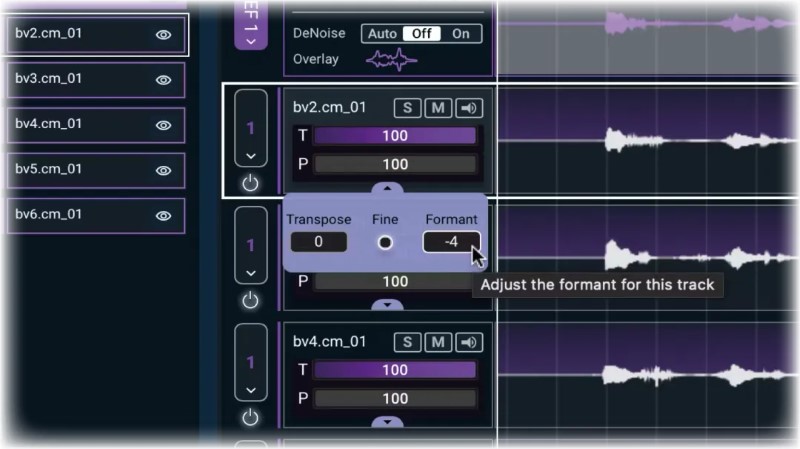Open the group dropdown beside bv2.cm_01
The height and width of the screenshot is (449, 800).
point(251,129)
